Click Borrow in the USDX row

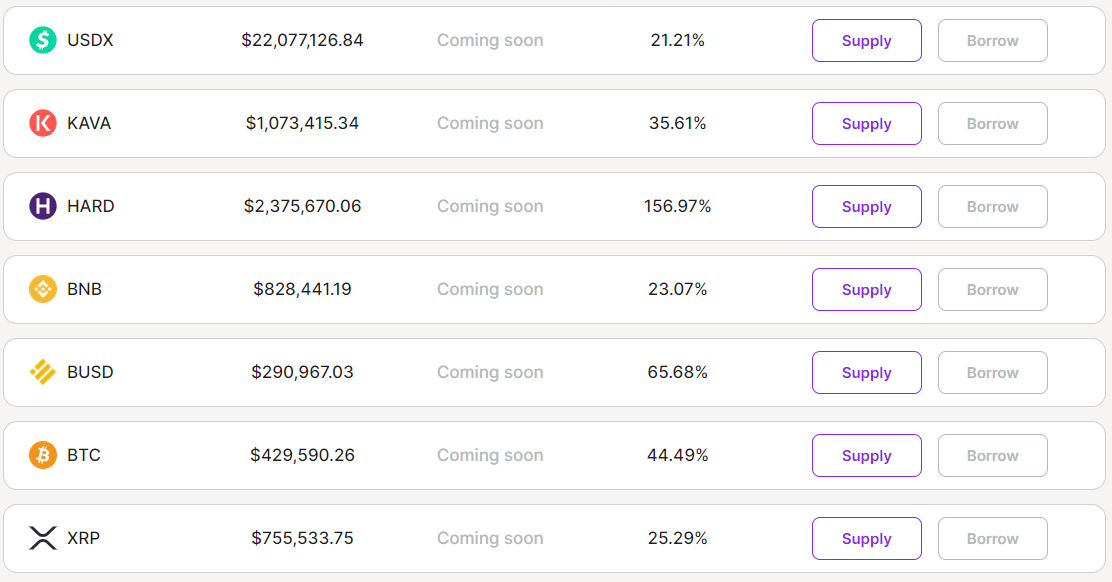coord(993,40)
